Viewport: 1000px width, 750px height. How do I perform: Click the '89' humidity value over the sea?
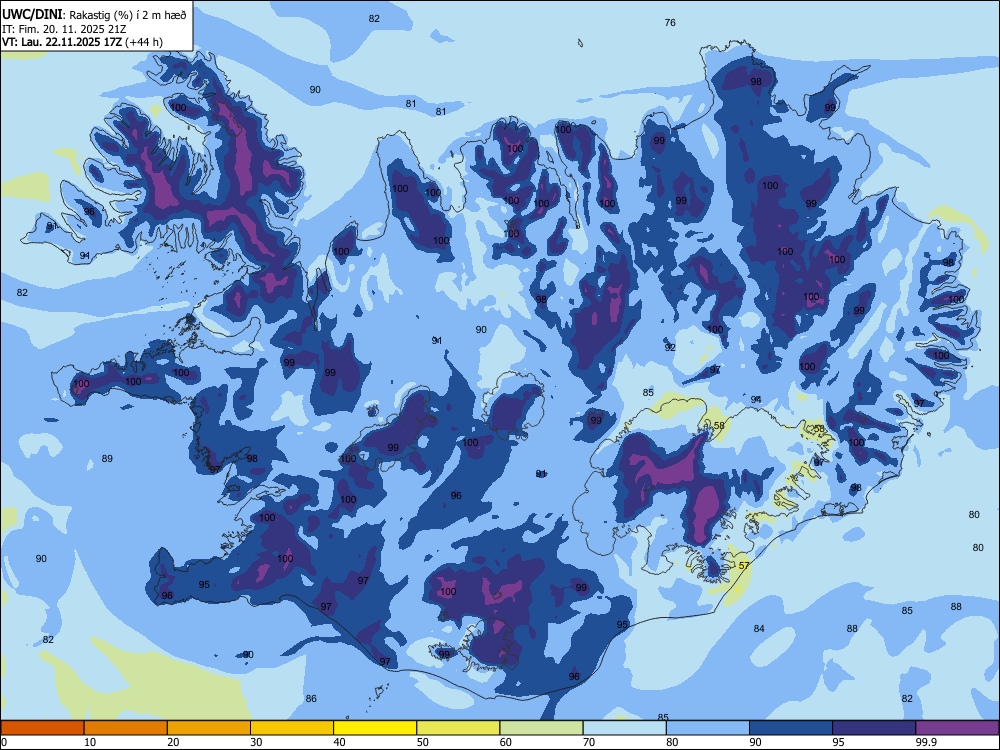(107, 459)
